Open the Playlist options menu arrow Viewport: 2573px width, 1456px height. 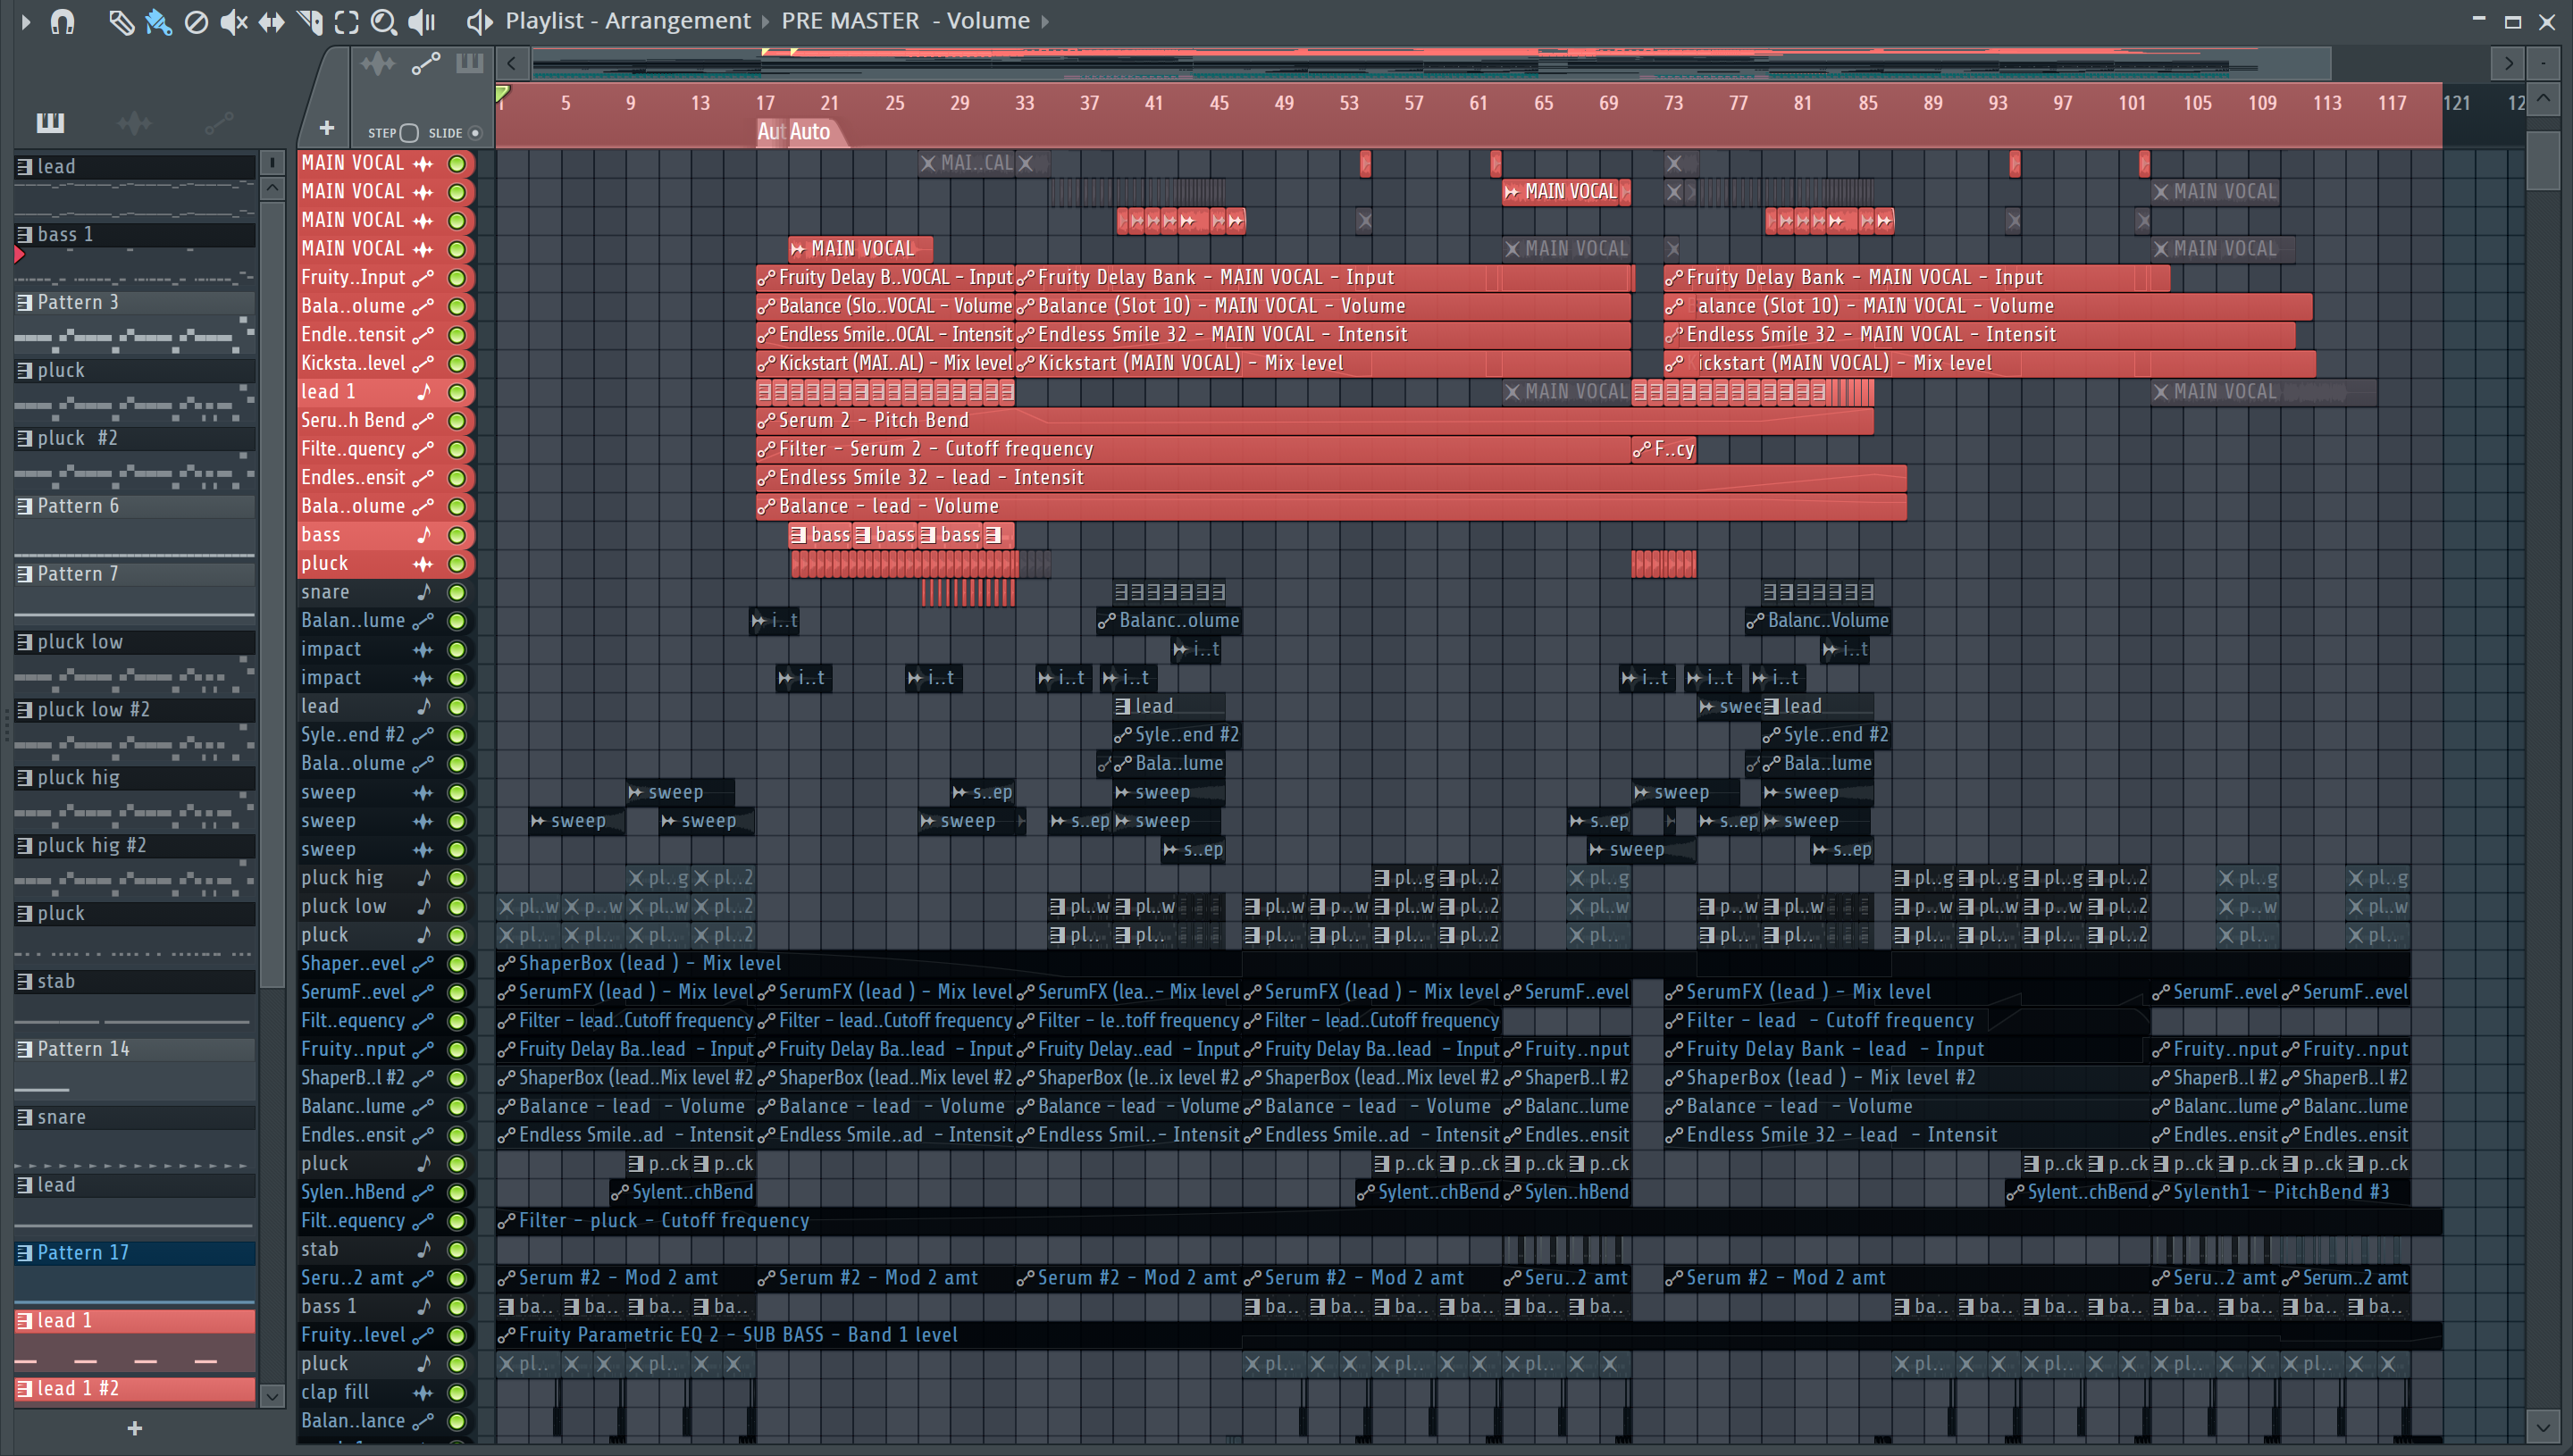tap(26, 21)
